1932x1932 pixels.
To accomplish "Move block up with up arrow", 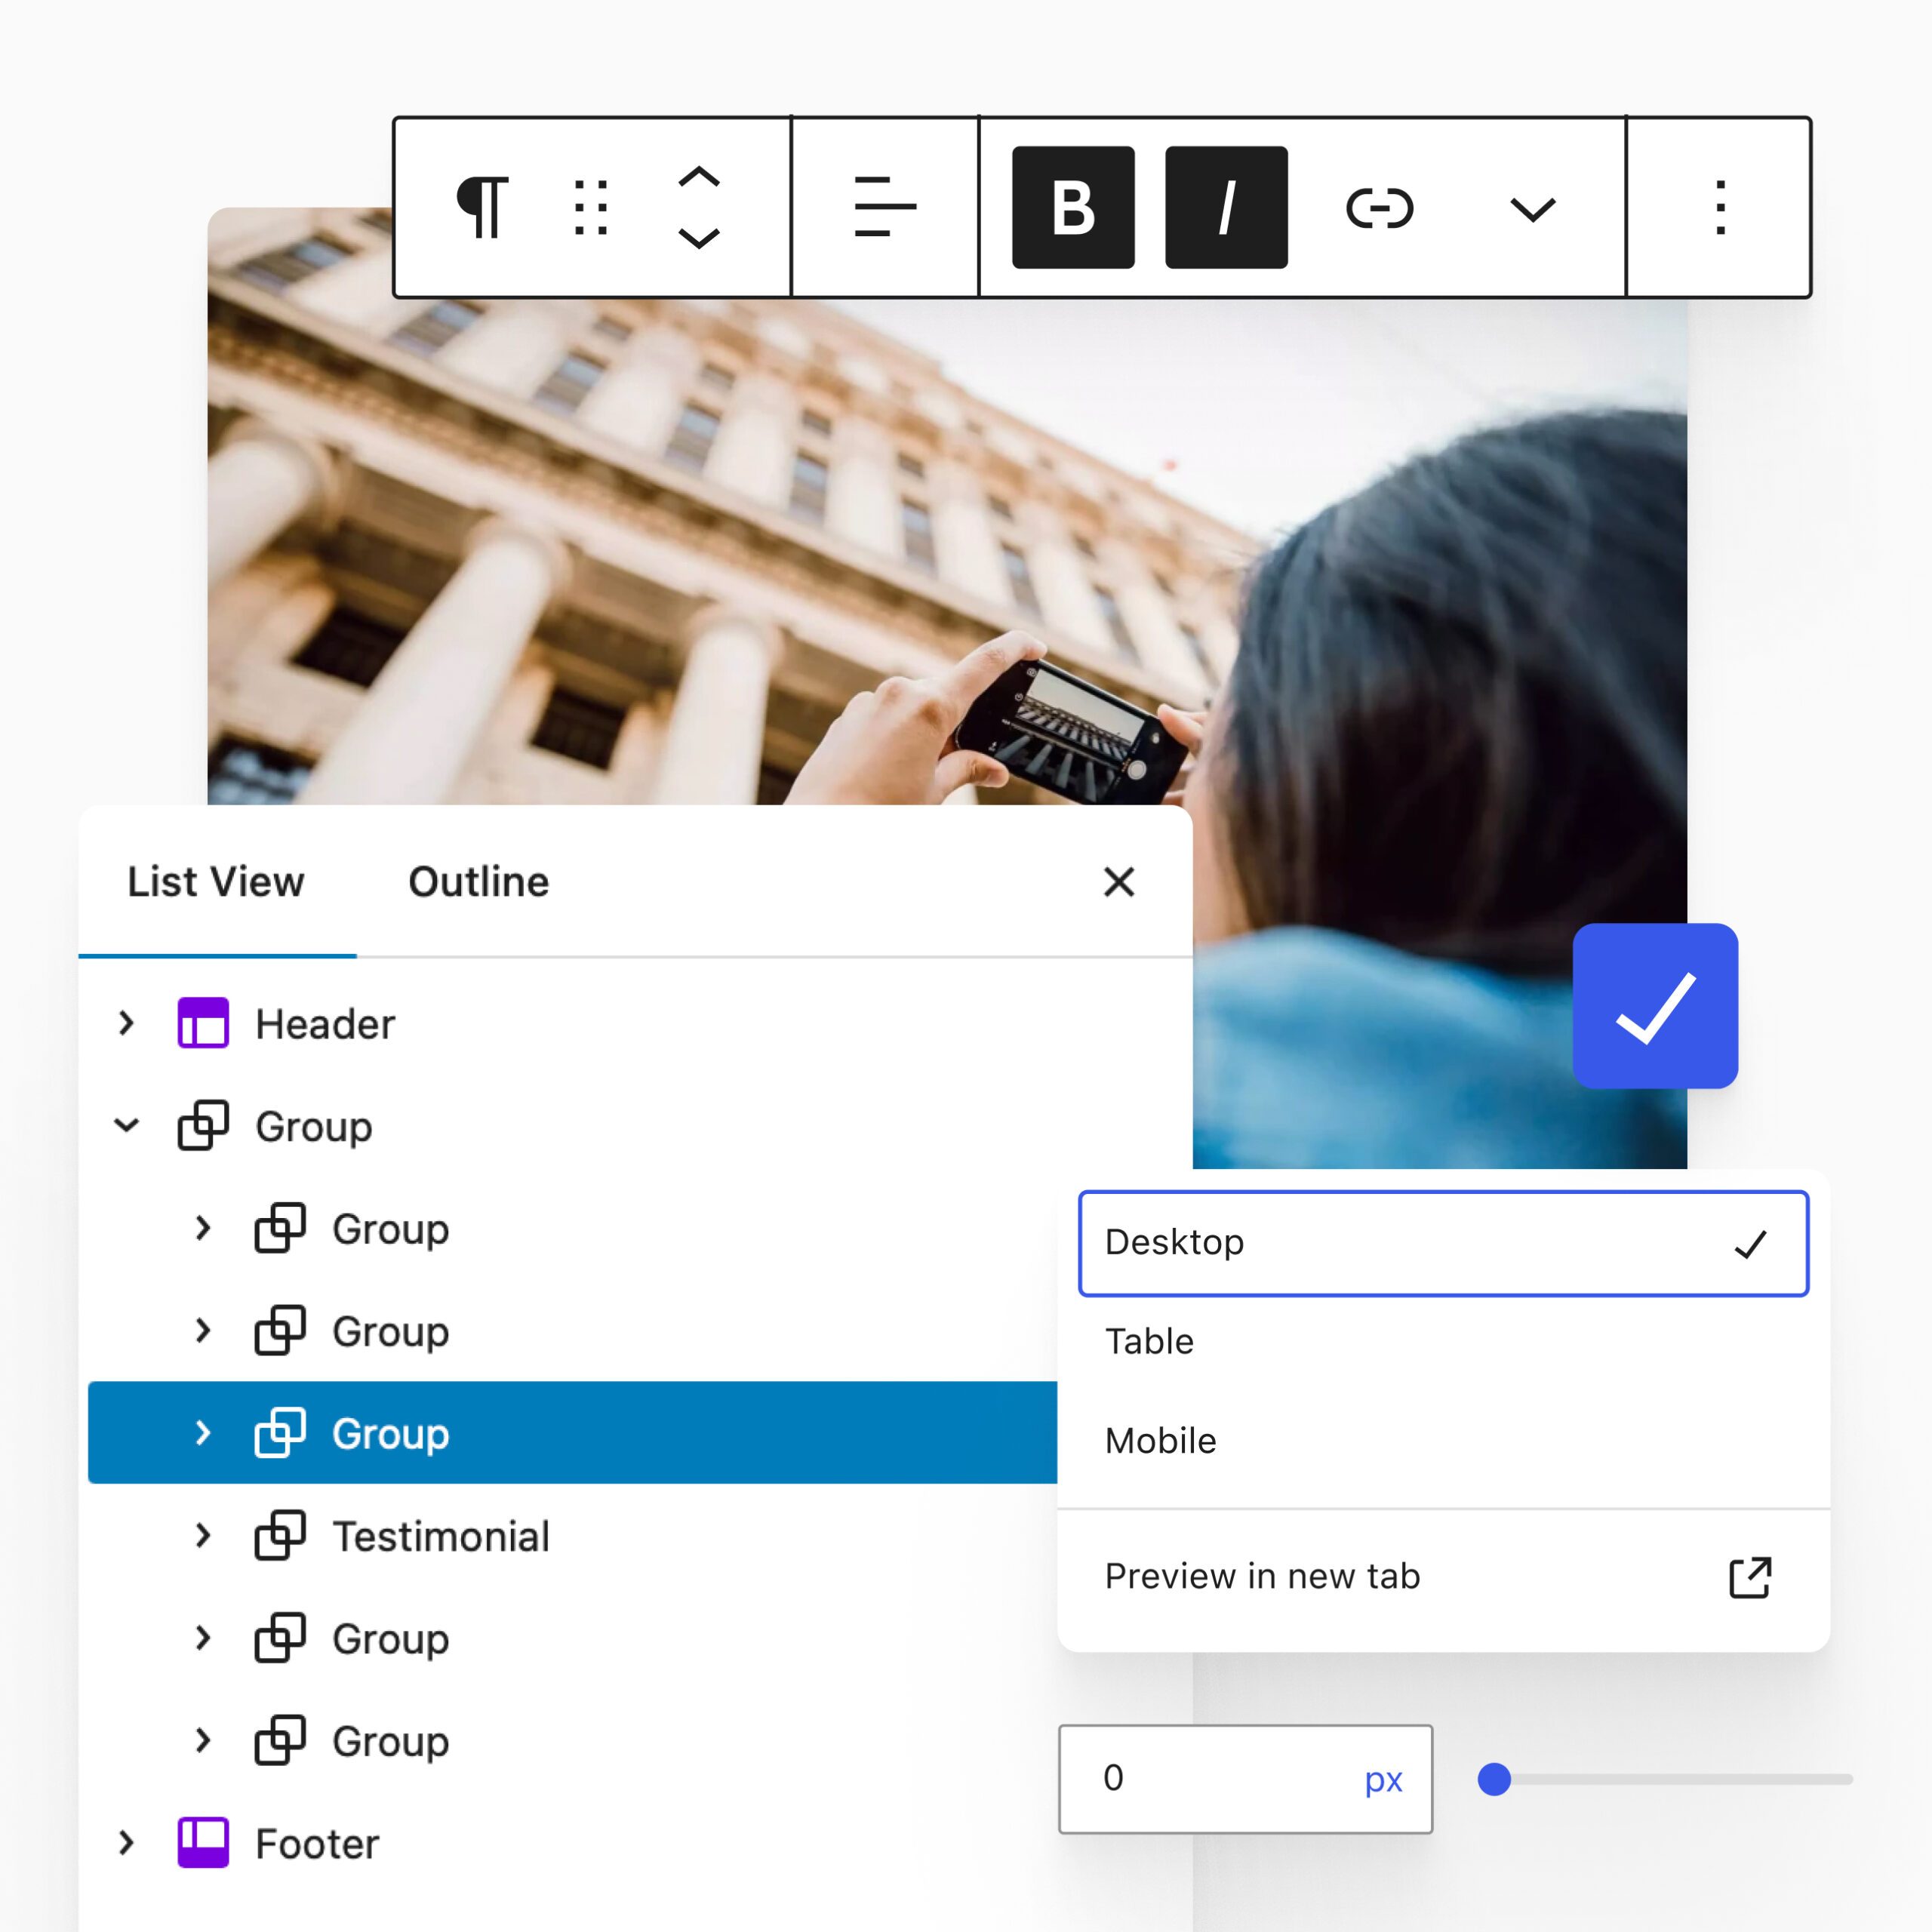I will click(698, 177).
